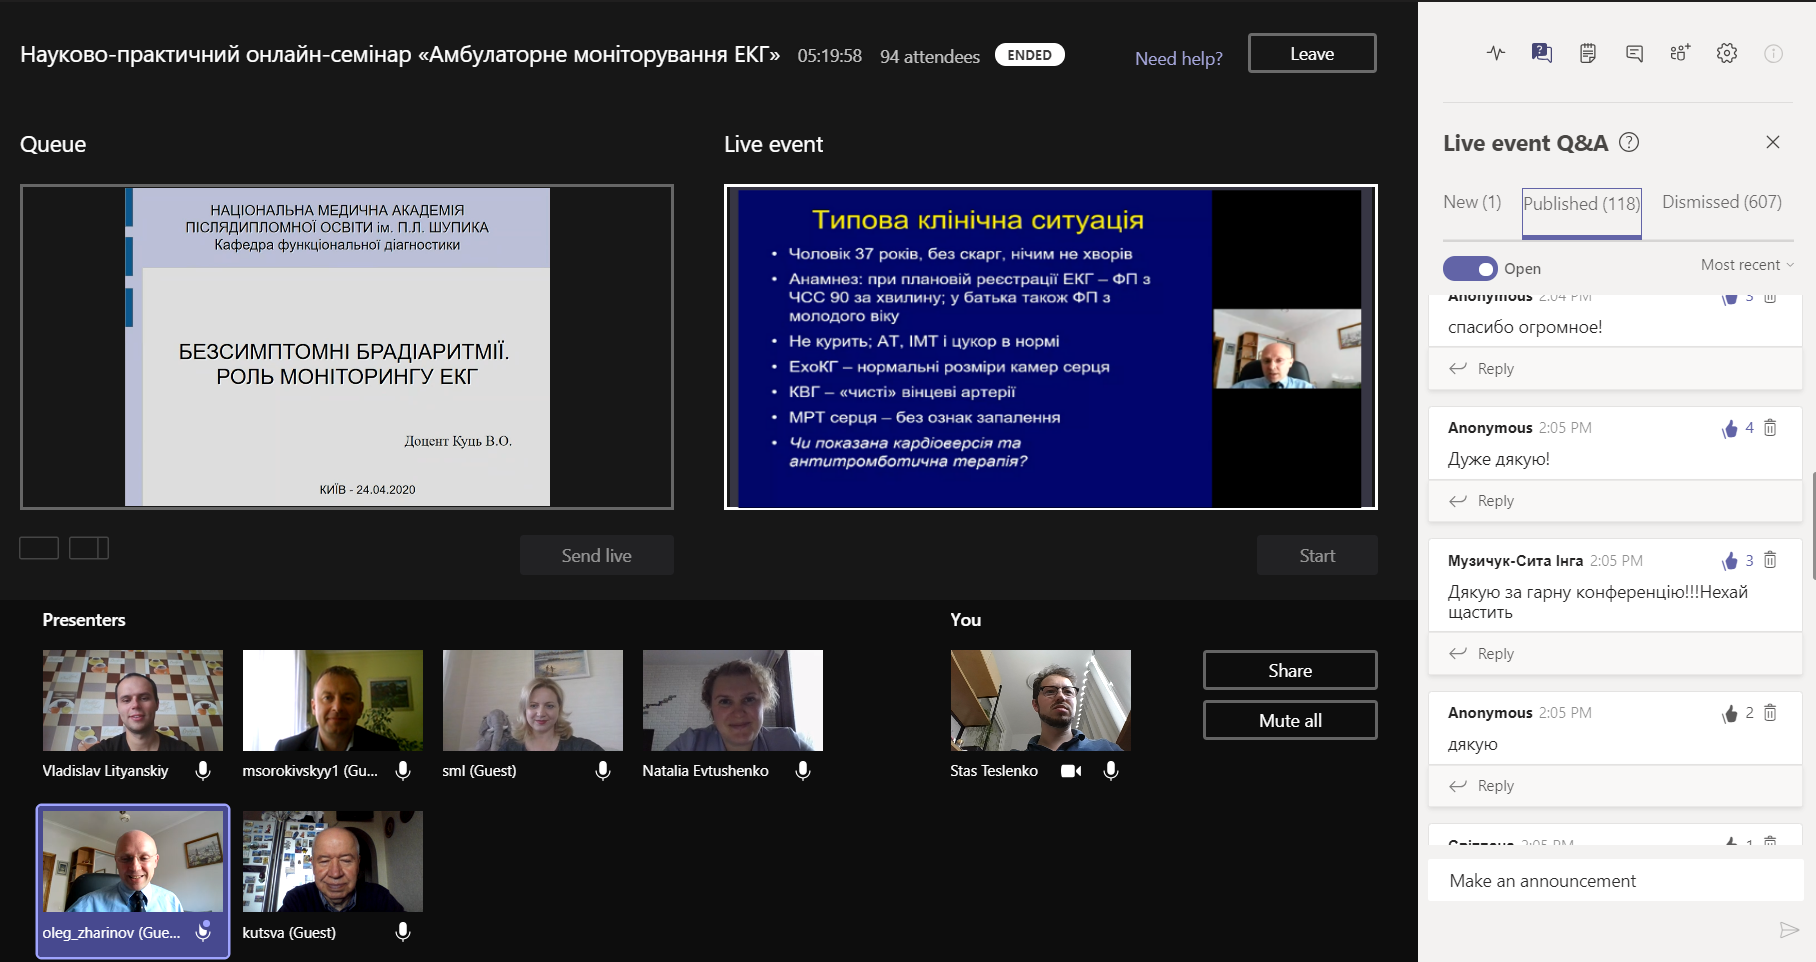Switch to Published (118) tab

[1581, 213]
